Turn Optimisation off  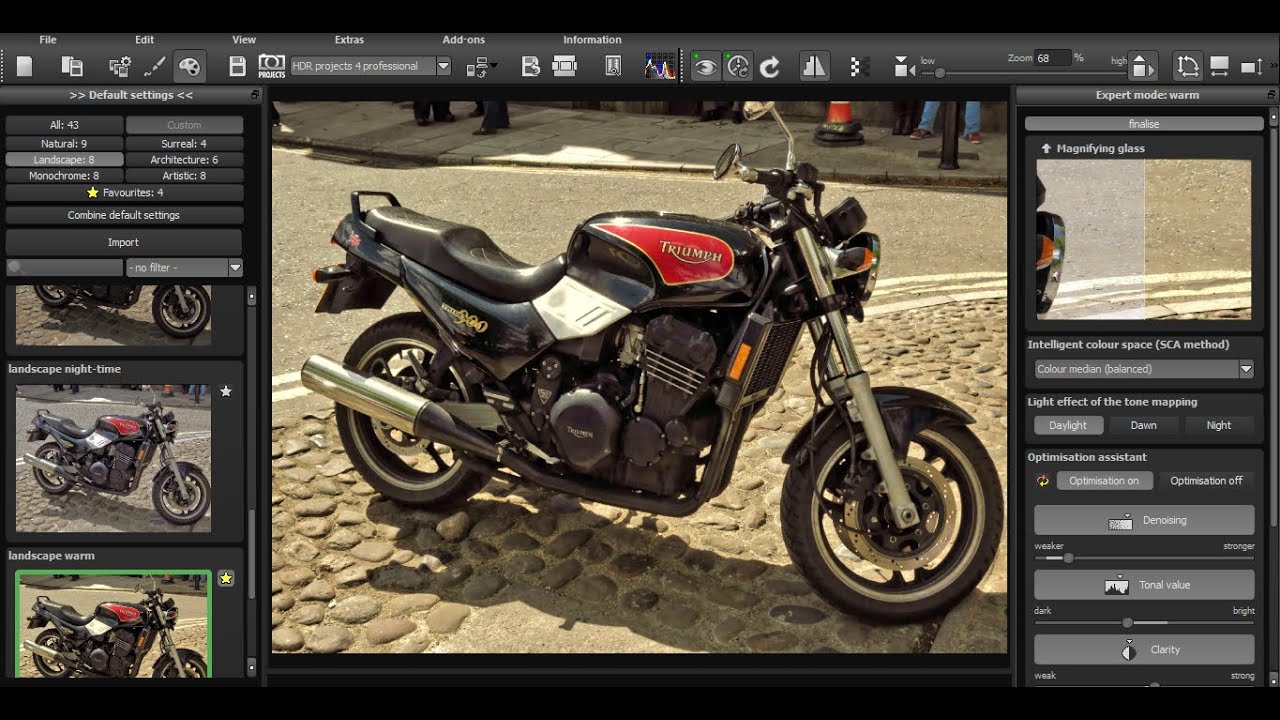click(x=1206, y=481)
